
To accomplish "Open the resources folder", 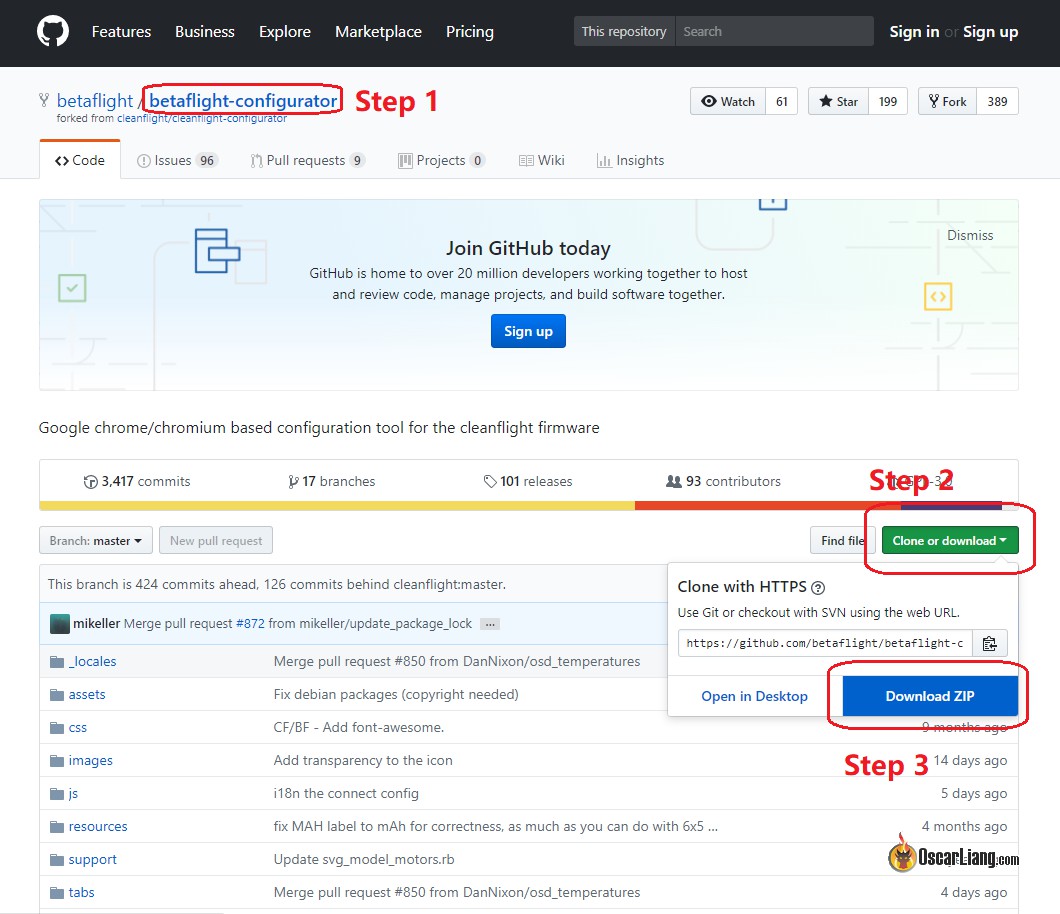I will click(x=98, y=827).
